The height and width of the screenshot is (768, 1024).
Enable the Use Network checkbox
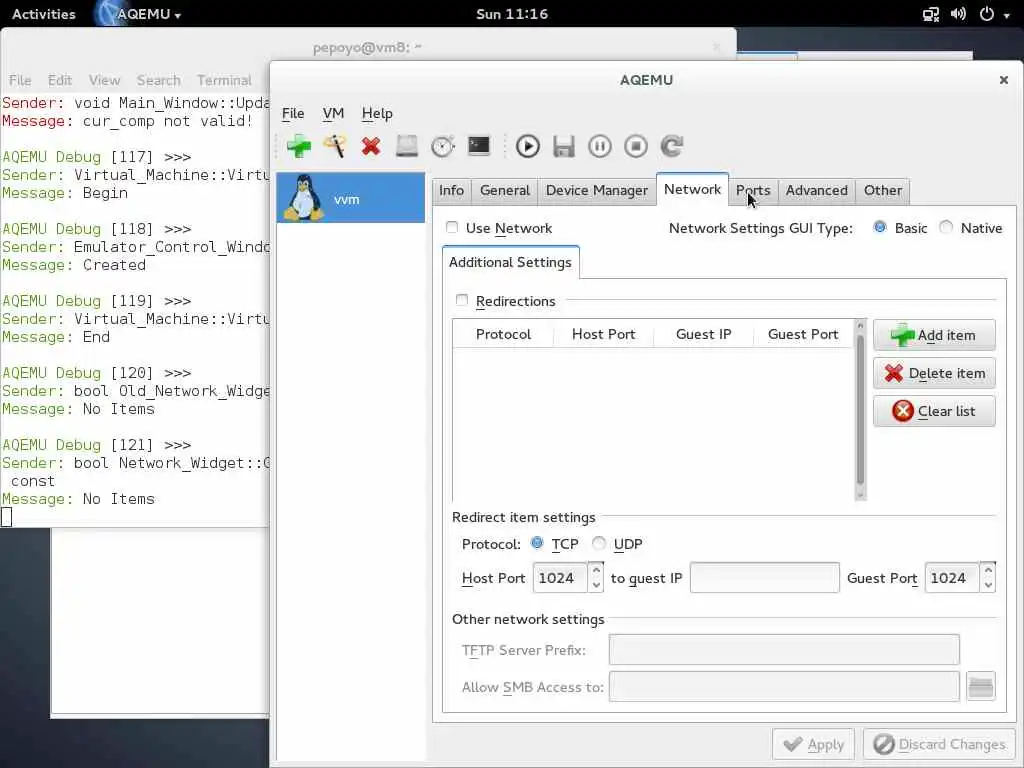452,227
